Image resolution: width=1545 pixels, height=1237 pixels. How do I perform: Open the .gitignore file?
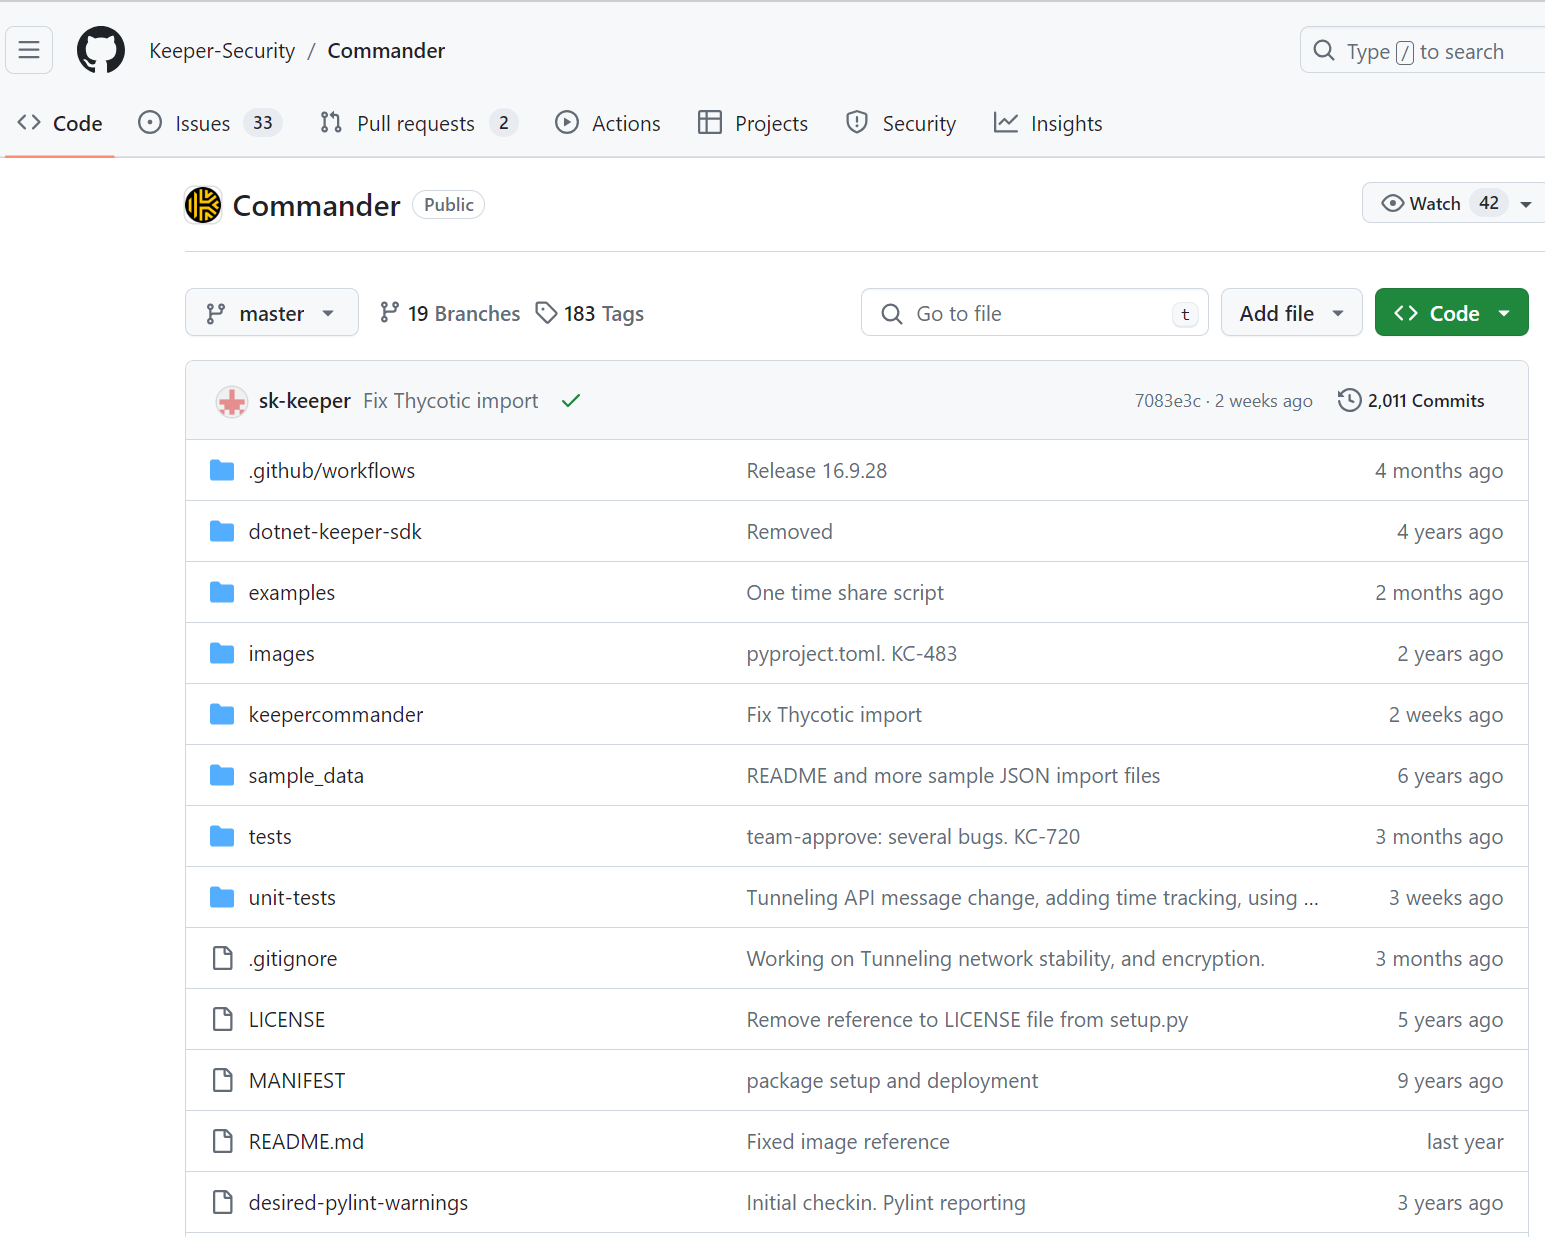click(293, 959)
